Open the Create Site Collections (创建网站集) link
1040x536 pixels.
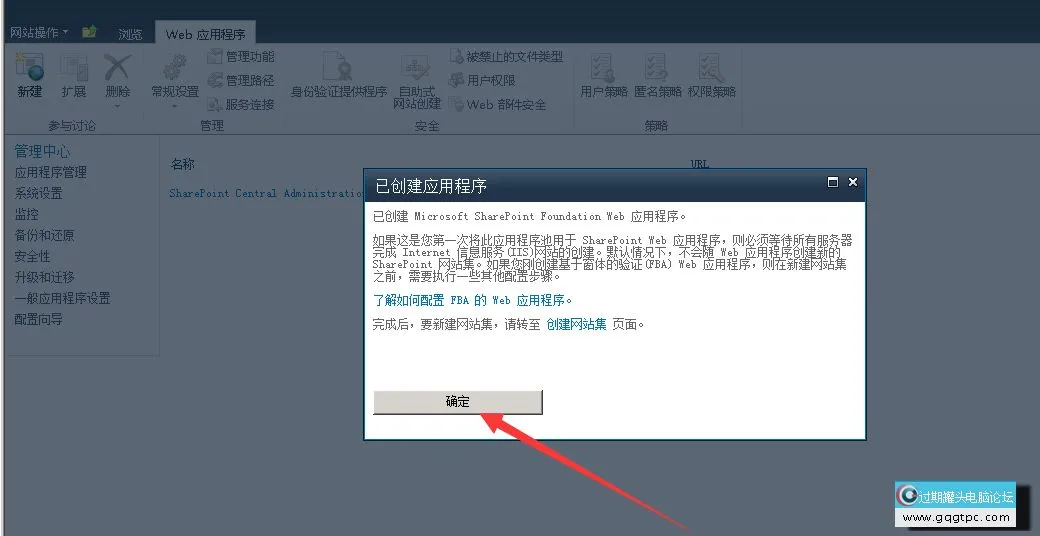coord(576,324)
